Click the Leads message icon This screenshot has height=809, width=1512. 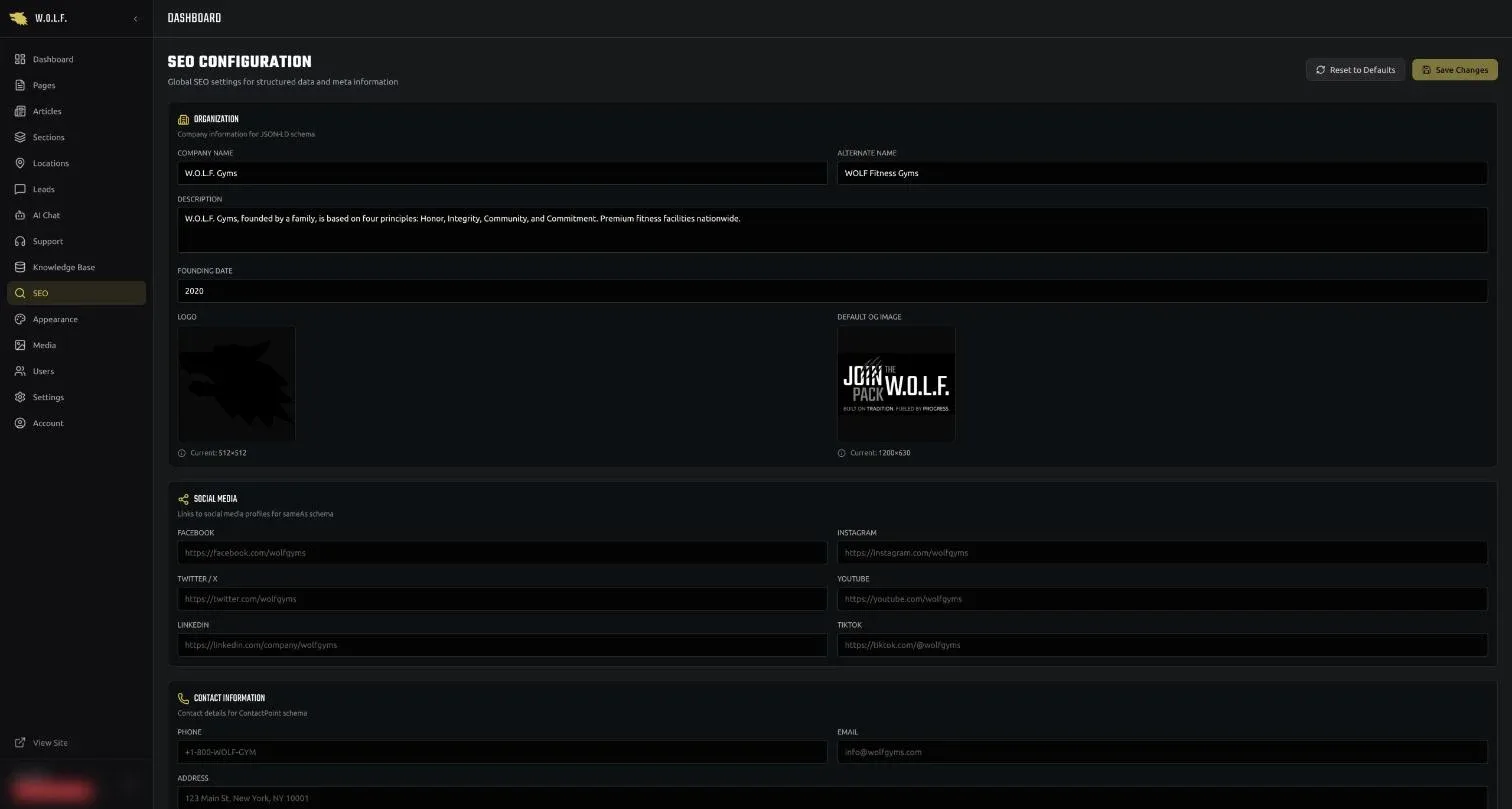pyautogui.click(x=20, y=189)
